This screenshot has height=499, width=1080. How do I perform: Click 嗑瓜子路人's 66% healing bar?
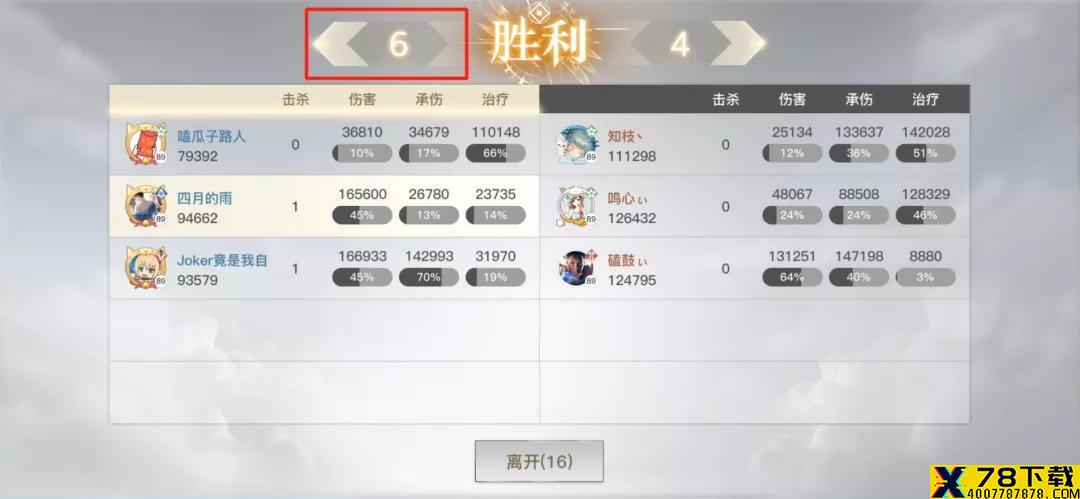point(495,153)
